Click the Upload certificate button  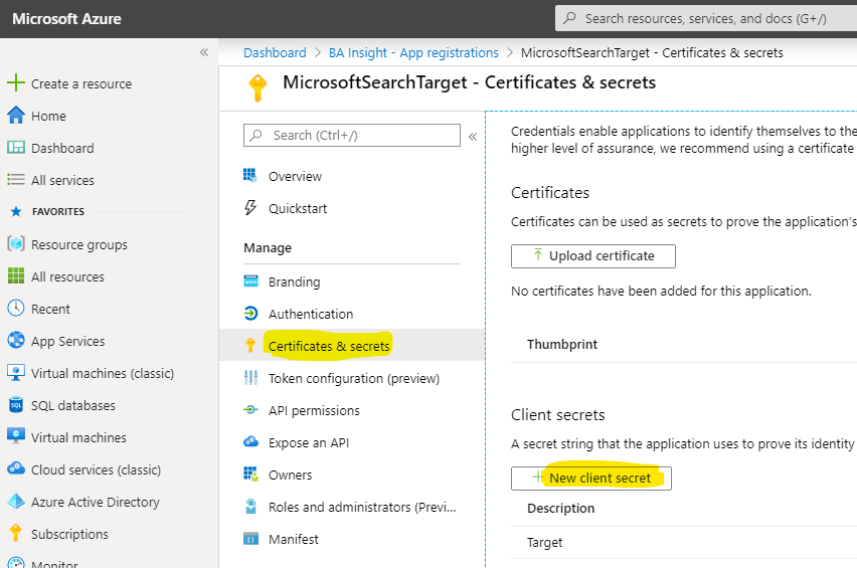593,256
